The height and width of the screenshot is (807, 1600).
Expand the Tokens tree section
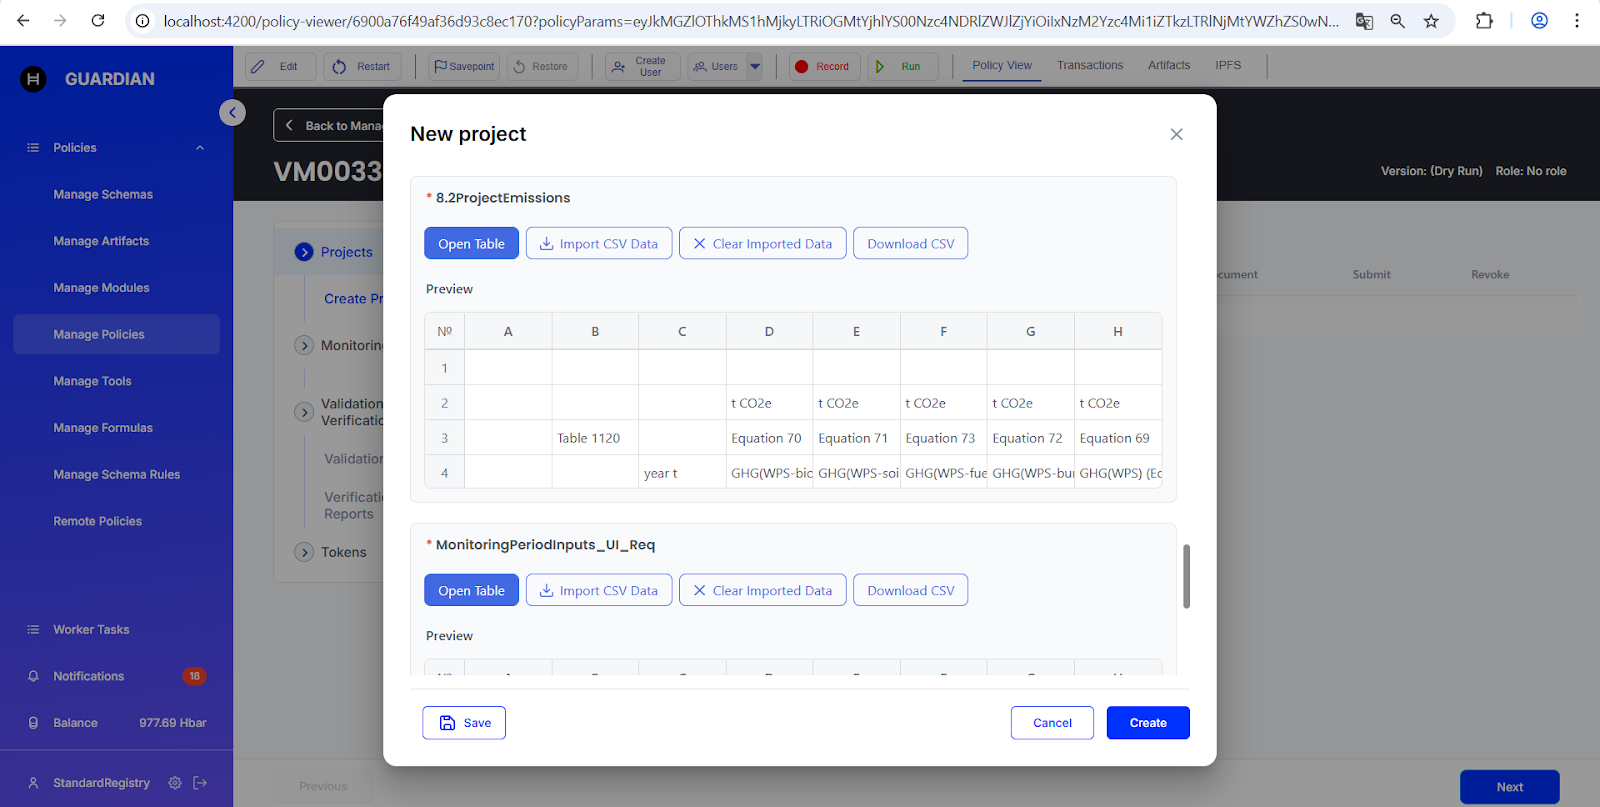tap(305, 552)
